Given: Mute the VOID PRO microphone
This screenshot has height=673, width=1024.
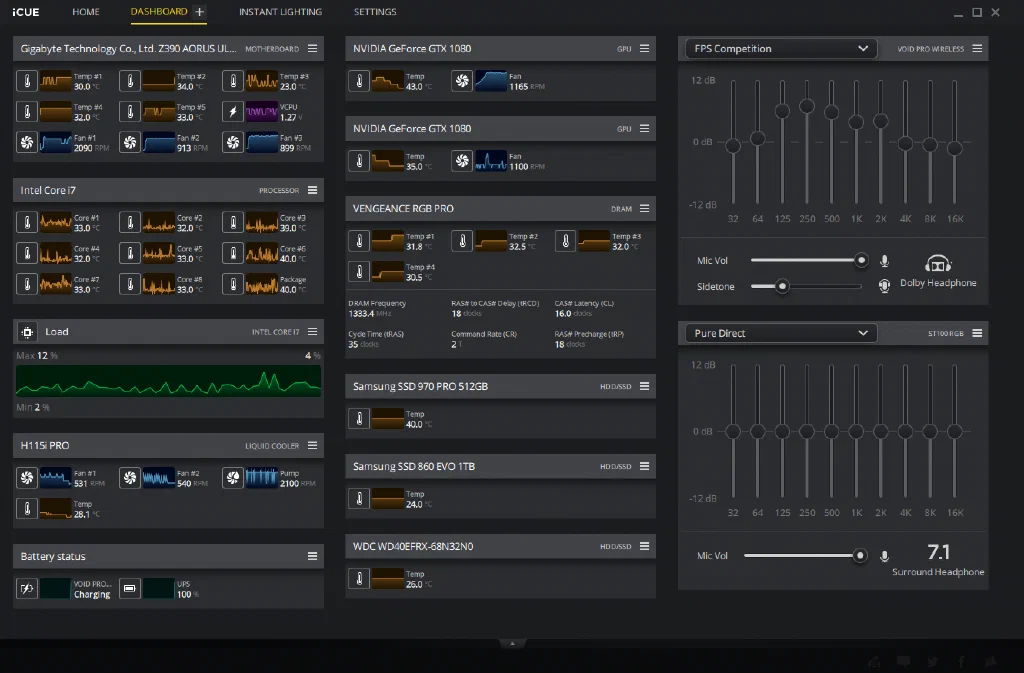Looking at the screenshot, I should click(x=884, y=260).
